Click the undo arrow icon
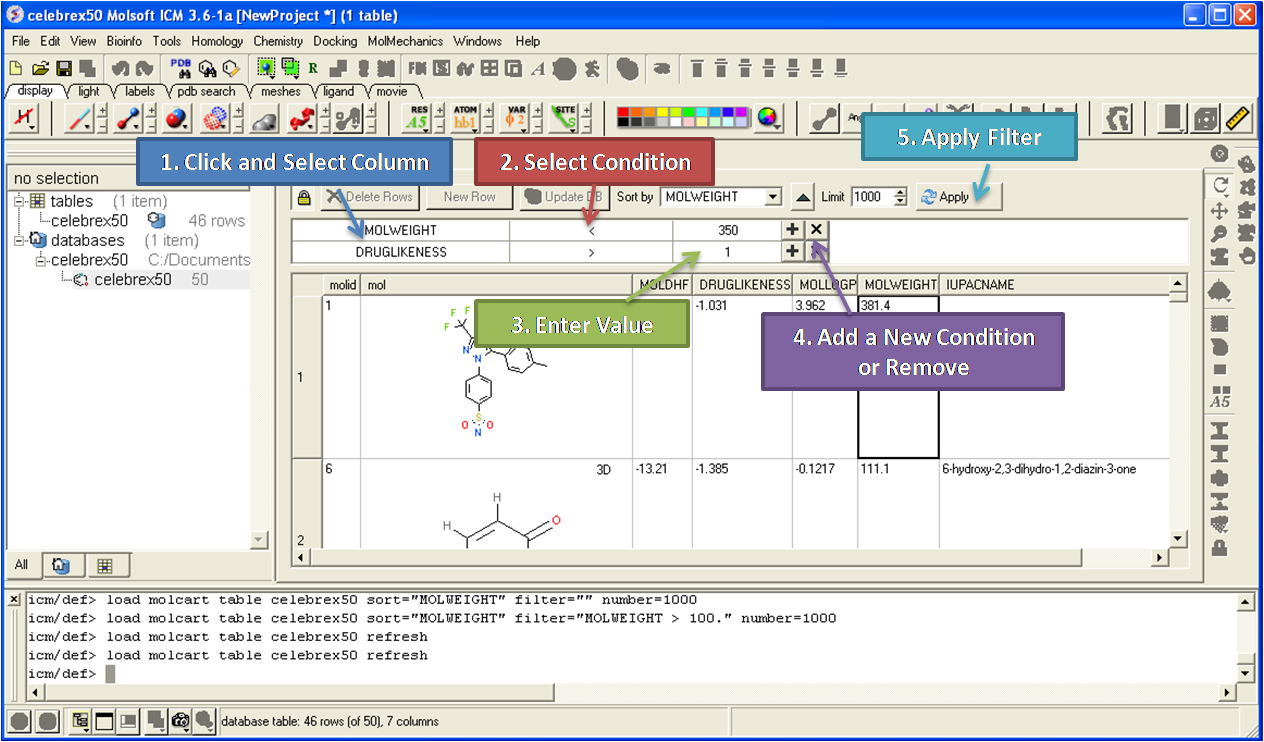Viewport: 1264px width, 742px height. click(120, 69)
